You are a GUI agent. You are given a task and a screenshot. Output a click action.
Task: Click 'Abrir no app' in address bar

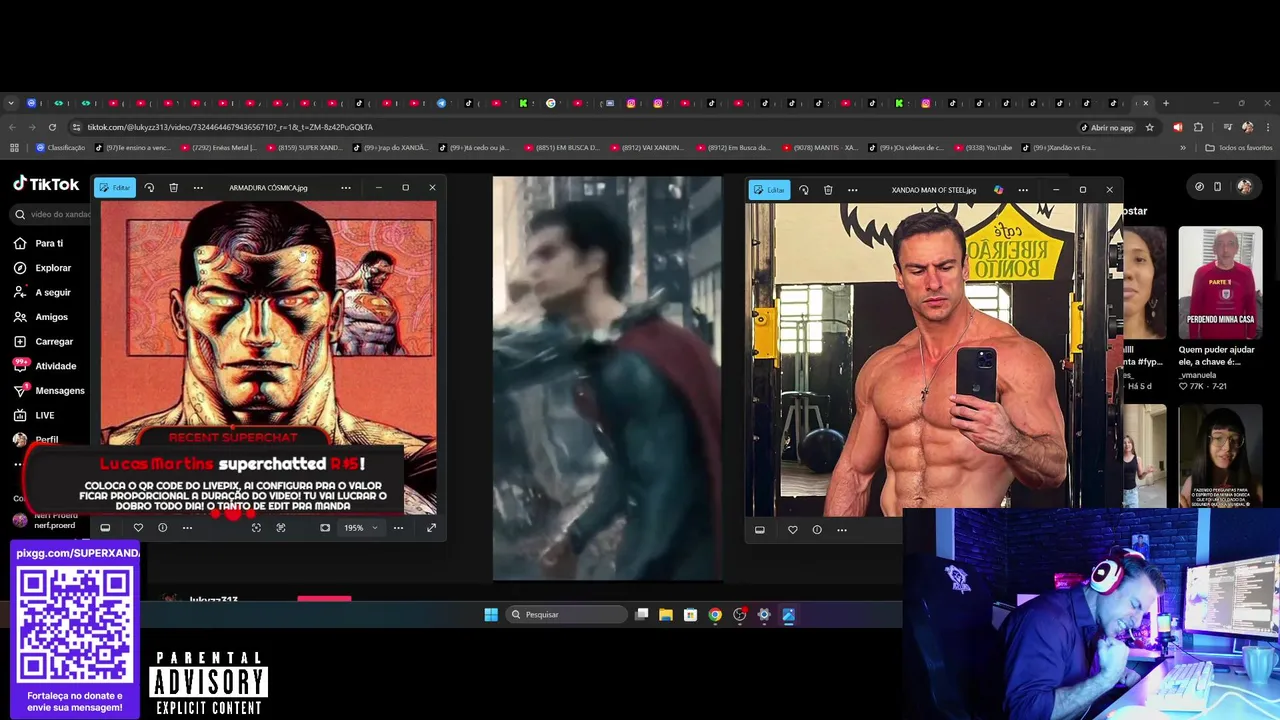pyautogui.click(x=1107, y=127)
